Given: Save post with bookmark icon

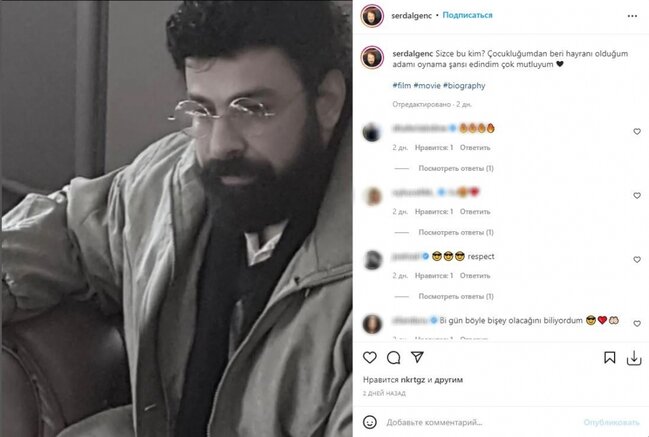Looking at the screenshot, I should point(609,358).
